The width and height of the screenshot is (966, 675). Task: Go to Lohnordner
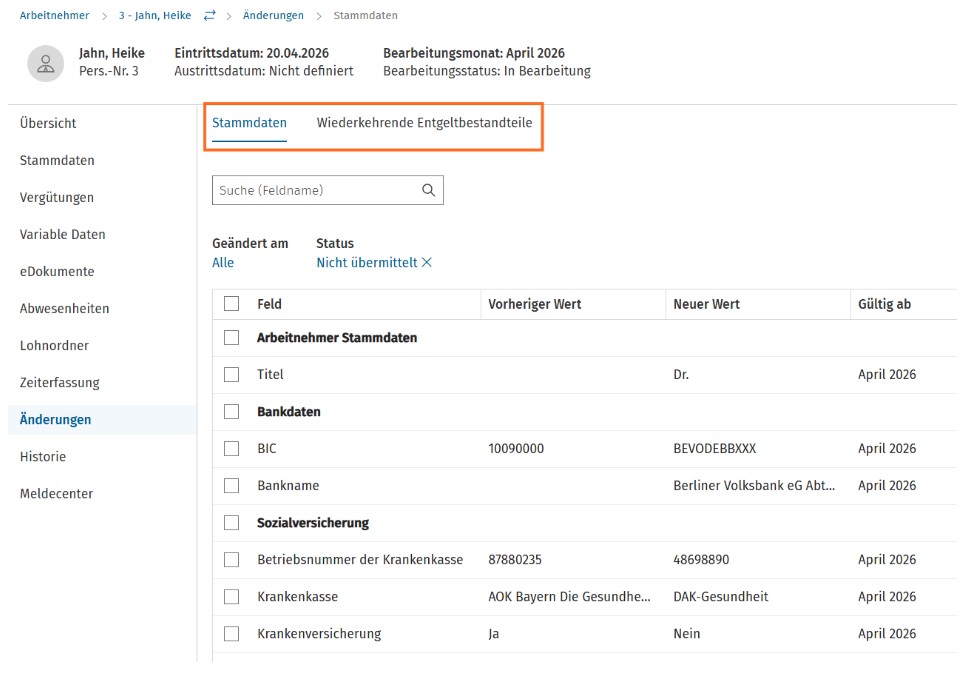pos(54,345)
